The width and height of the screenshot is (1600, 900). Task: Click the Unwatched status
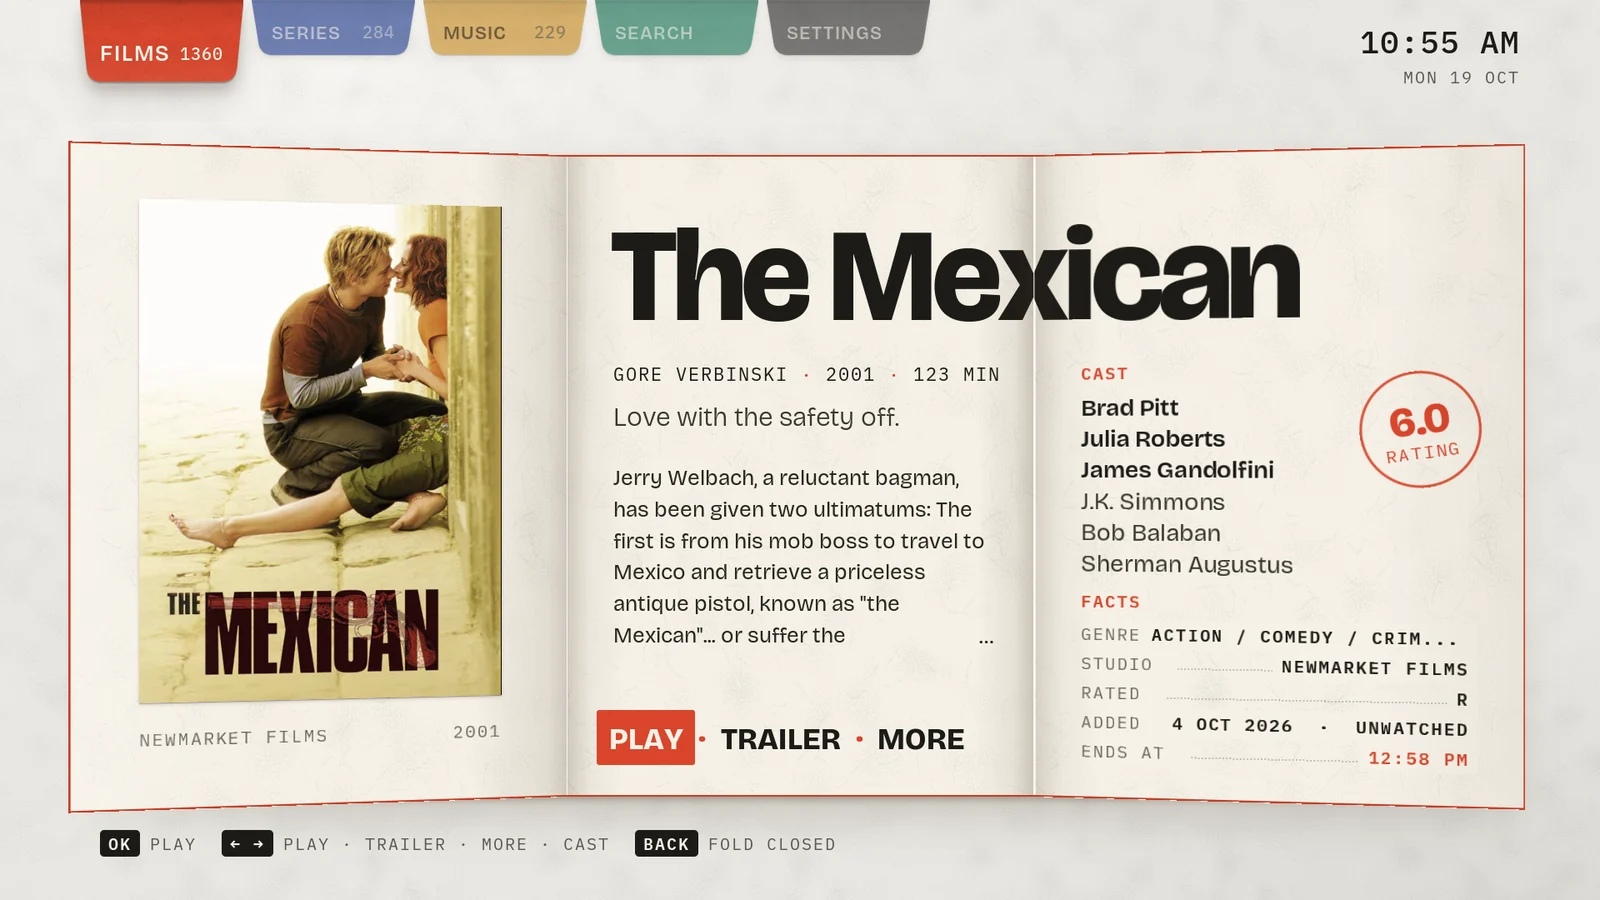(x=1412, y=729)
